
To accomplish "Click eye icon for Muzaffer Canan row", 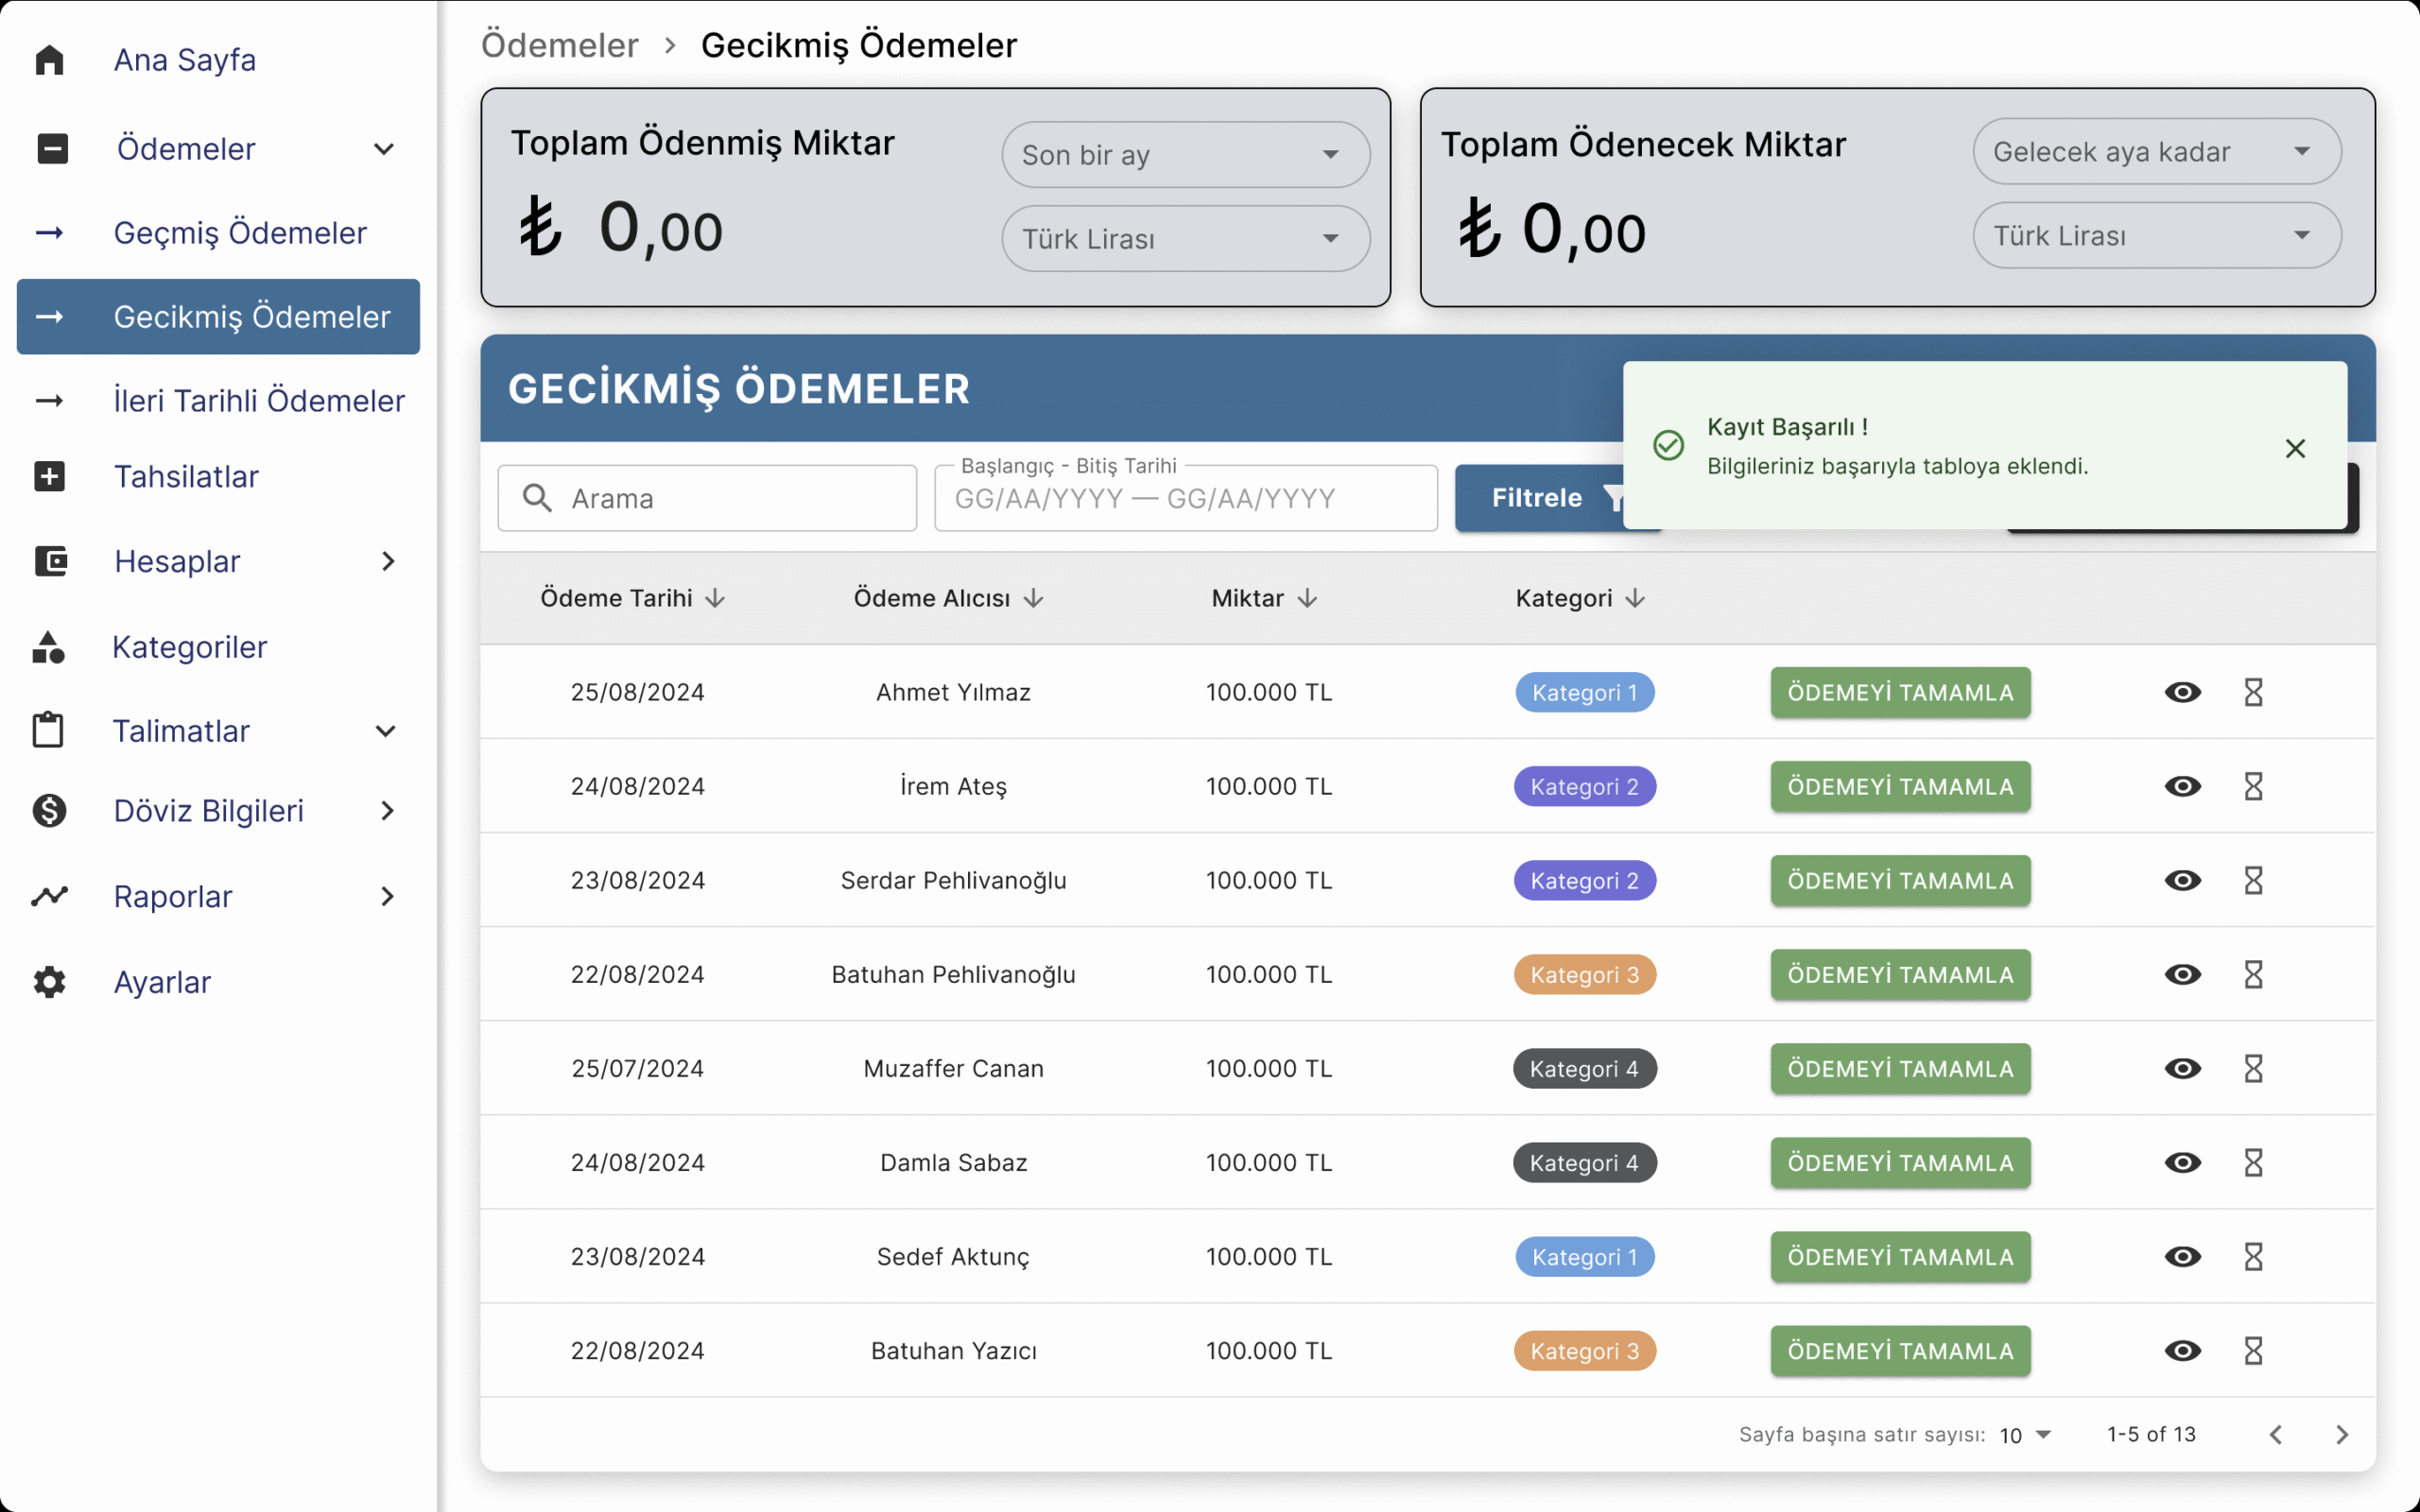I will (2182, 1068).
